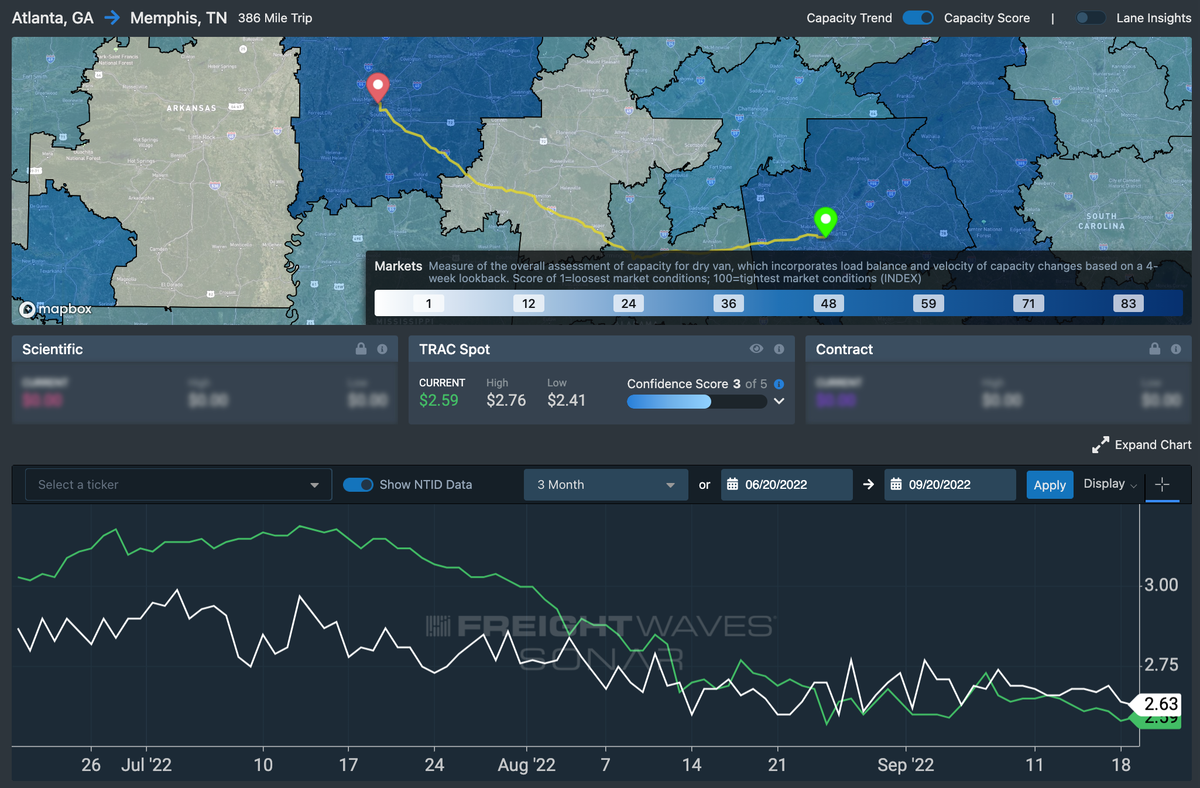Click the 386 Mile Trip text

(x=275, y=18)
